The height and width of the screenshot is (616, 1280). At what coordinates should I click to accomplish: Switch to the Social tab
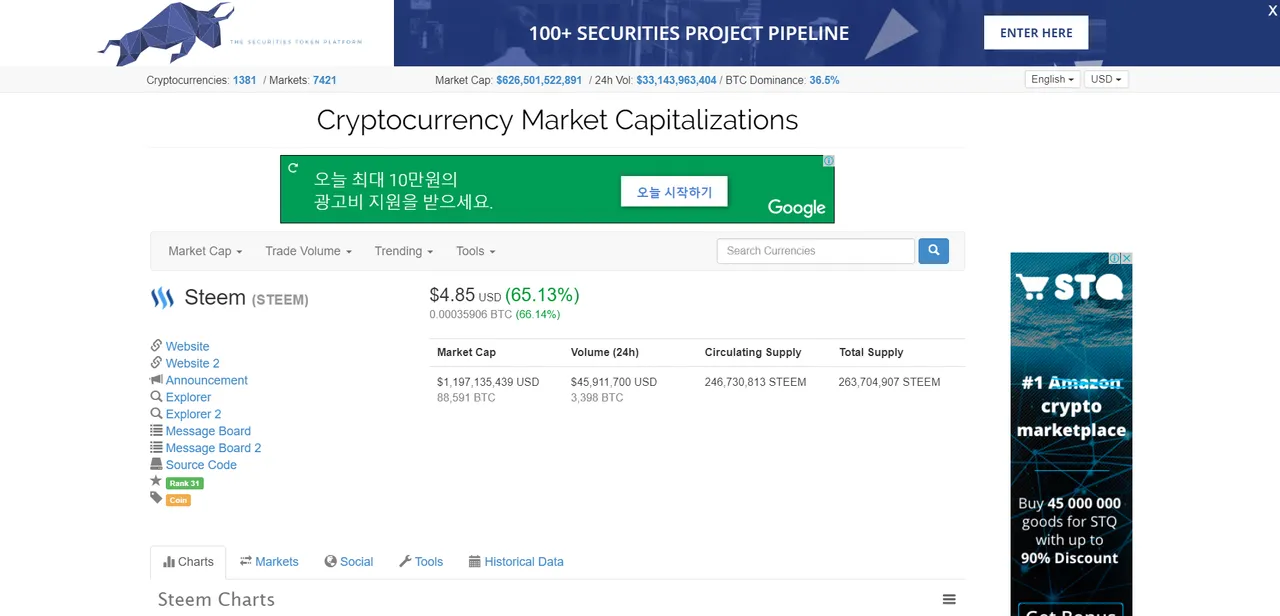pos(349,562)
